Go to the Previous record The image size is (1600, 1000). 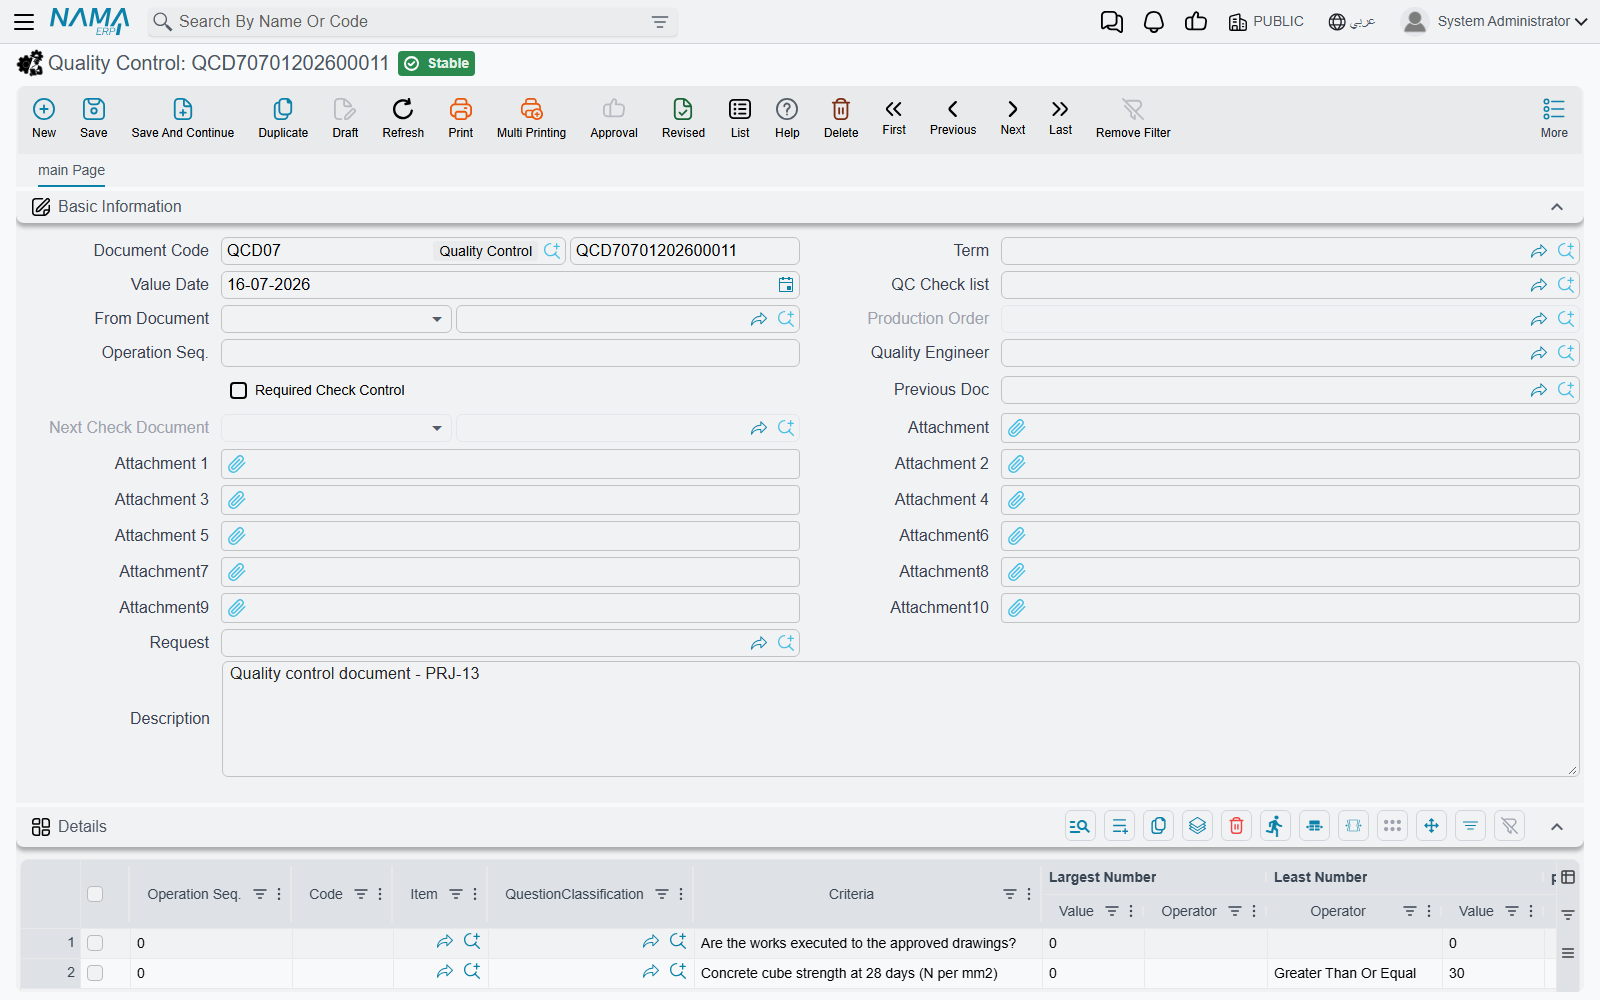click(953, 117)
